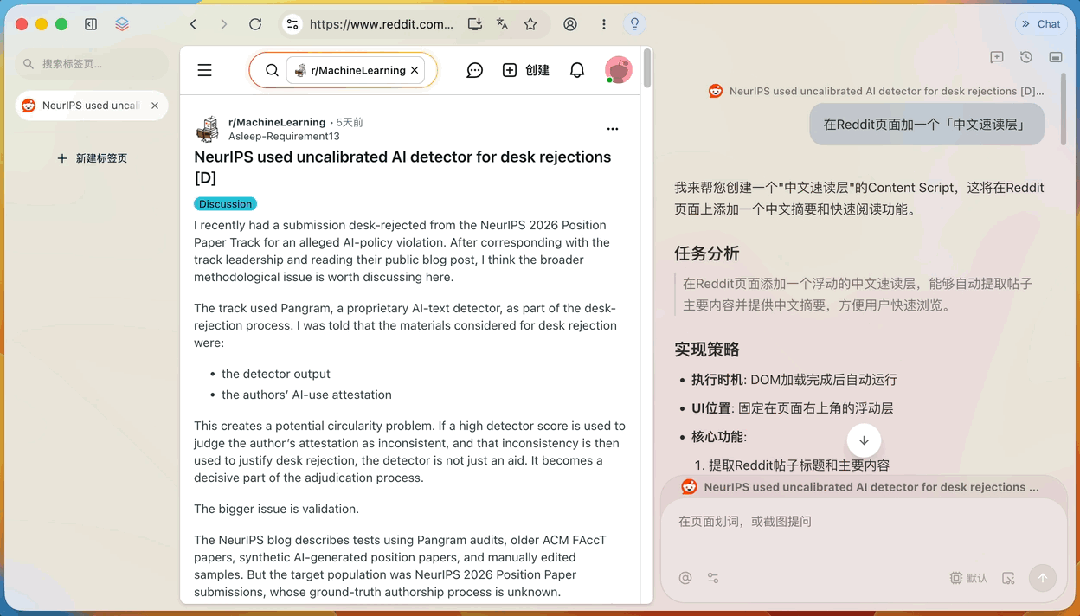This screenshot has width=1080, height=616.
Task: Open chat history clock icon
Action: click(x=1026, y=57)
